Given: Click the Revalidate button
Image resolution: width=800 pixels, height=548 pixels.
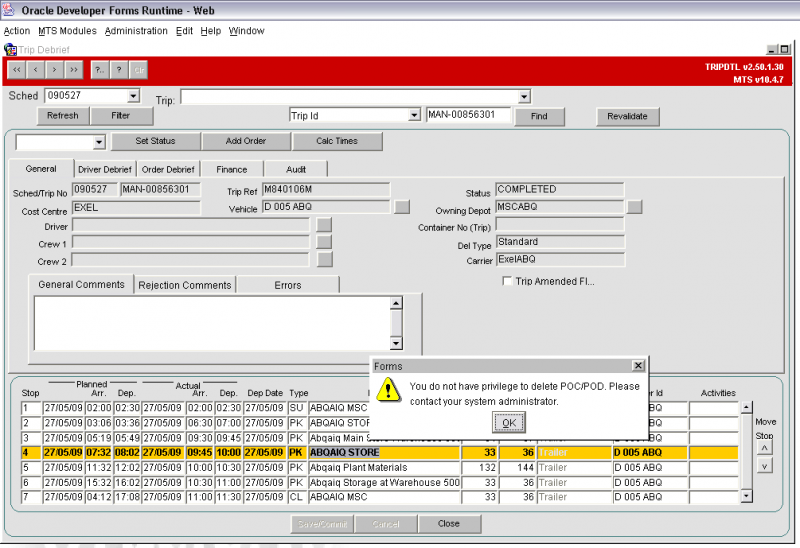Looking at the screenshot, I should coord(628,116).
